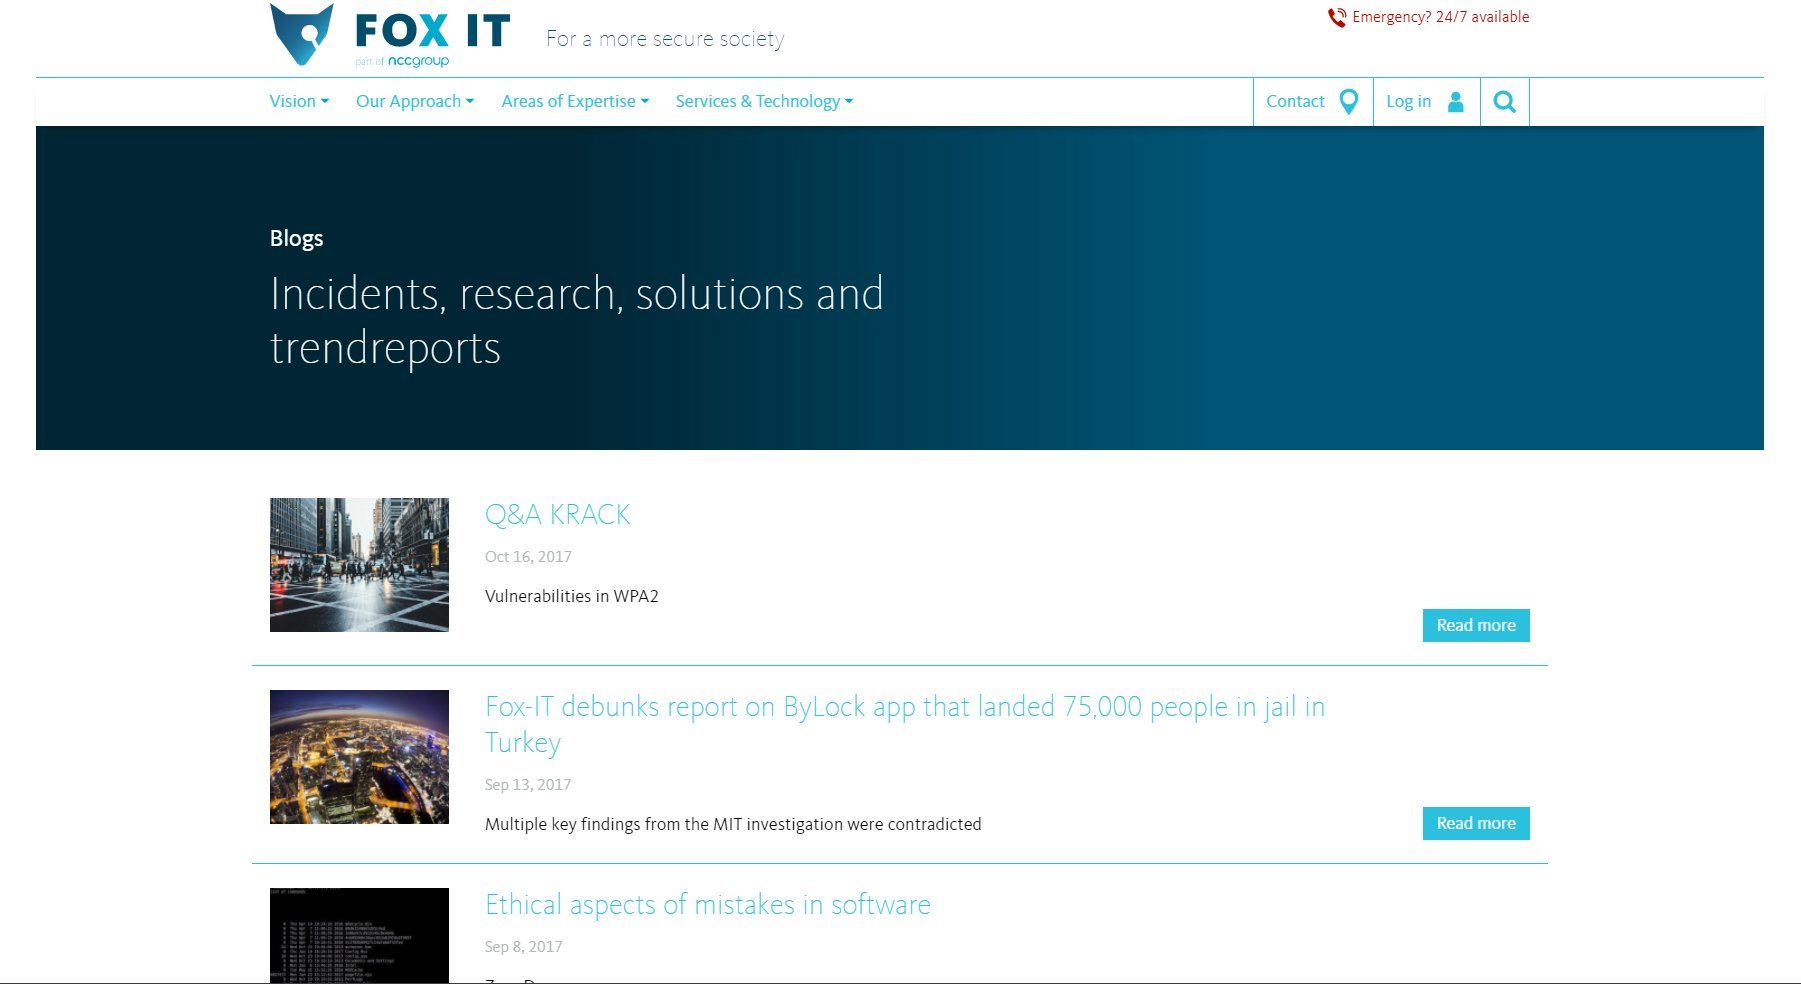Screen dimensions: 1801x984
Task: Select the Log in menu item
Action: pyautogui.click(x=1408, y=102)
